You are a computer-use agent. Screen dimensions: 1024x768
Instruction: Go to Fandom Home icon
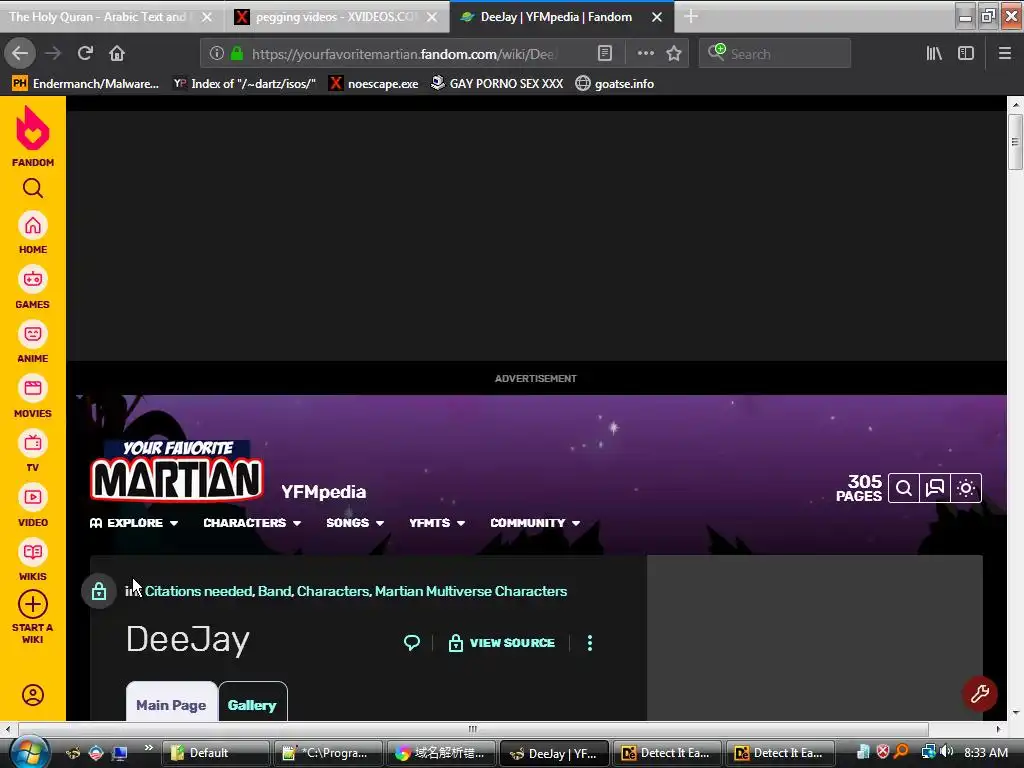(x=33, y=226)
